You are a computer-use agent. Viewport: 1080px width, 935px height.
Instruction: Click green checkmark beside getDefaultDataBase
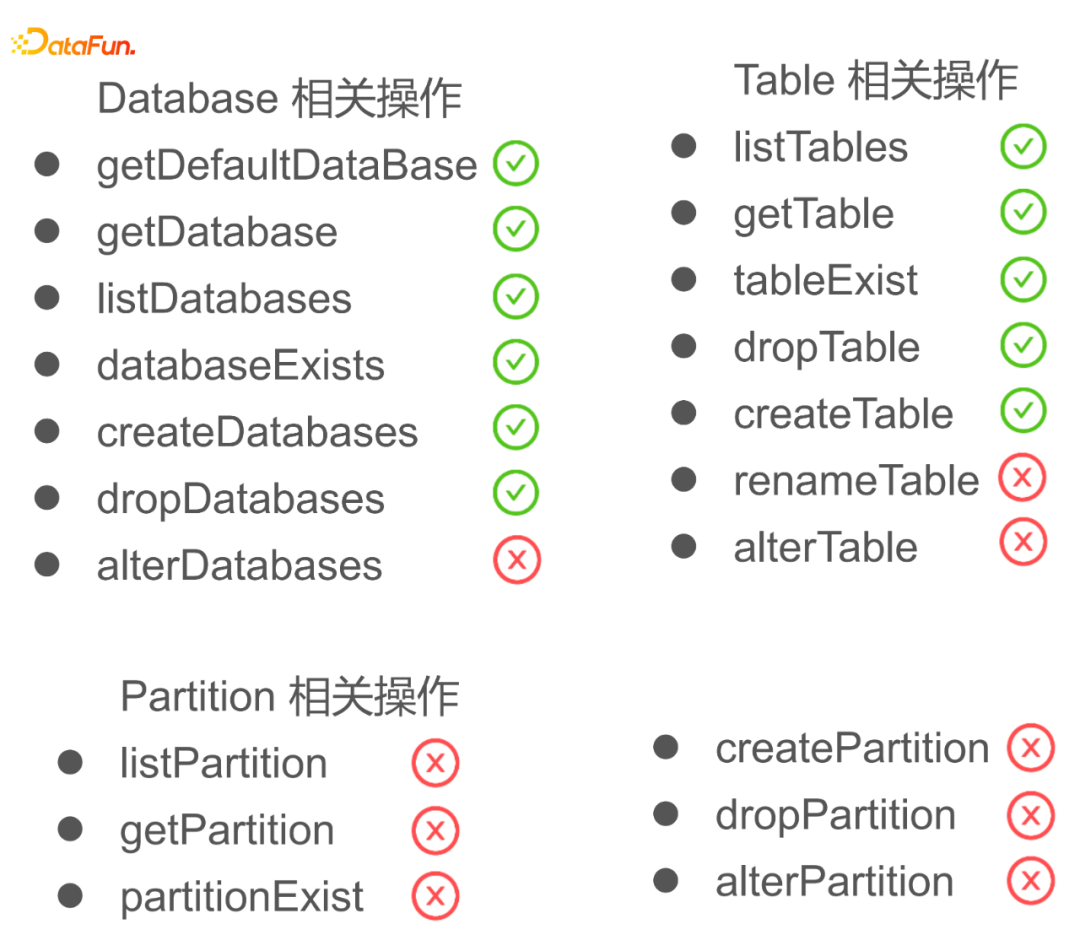pos(516,164)
